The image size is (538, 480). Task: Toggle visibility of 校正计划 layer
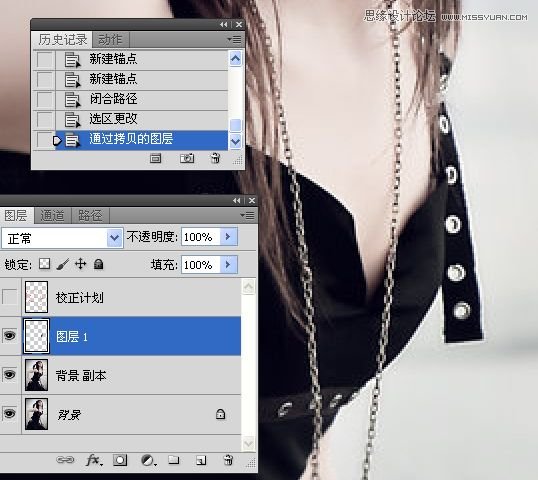[x=10, y=297]
